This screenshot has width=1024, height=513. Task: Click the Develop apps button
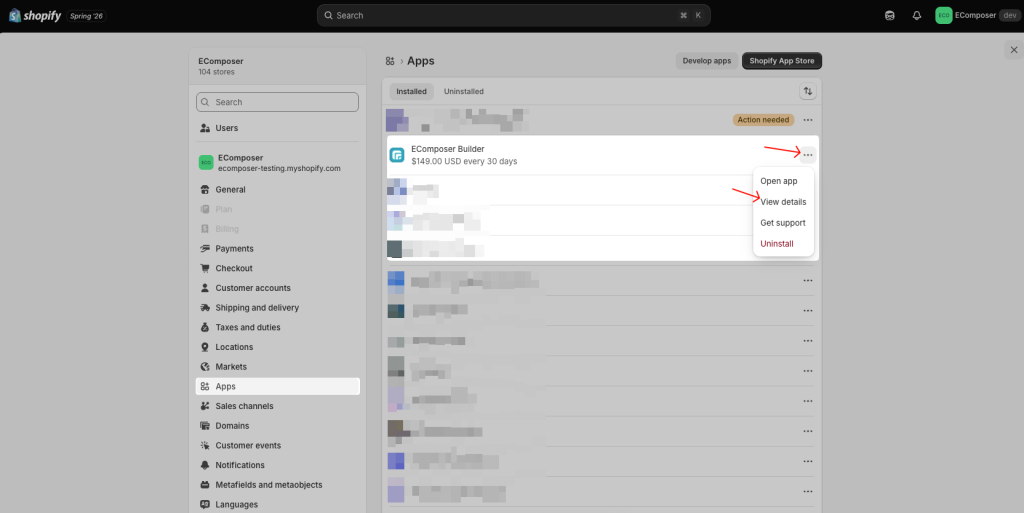point(707,61)
